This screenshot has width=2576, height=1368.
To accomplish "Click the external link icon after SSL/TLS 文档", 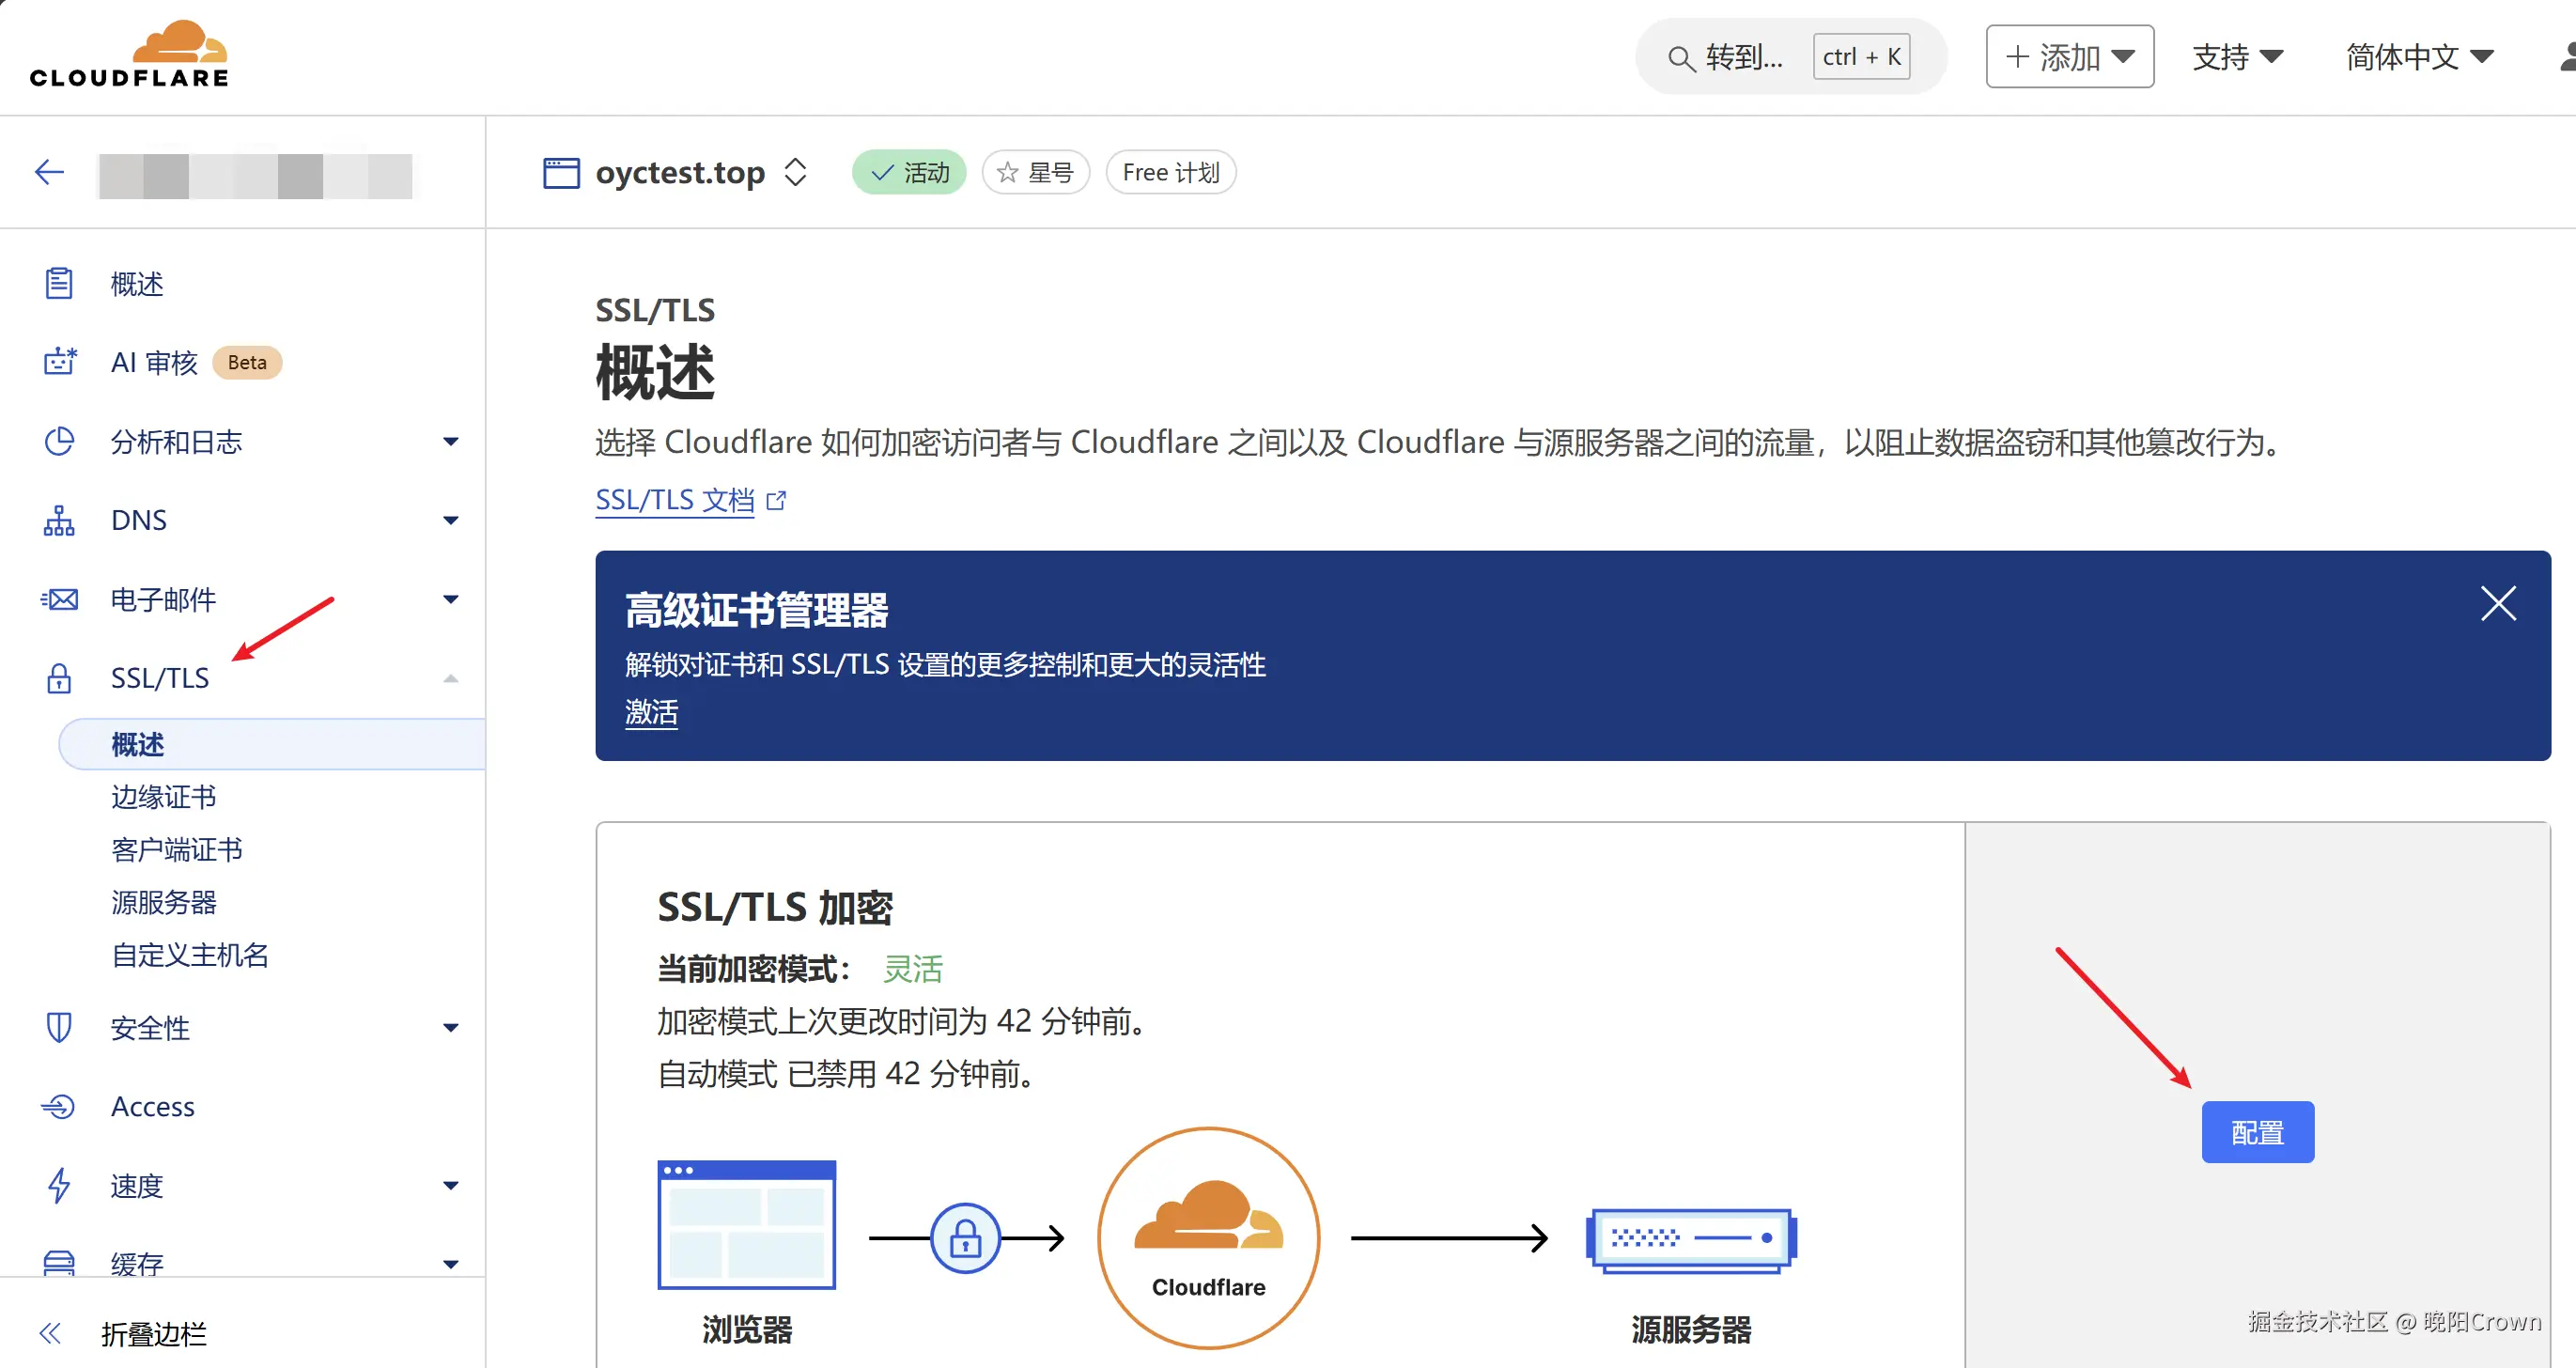I will [x=776, y=500].
